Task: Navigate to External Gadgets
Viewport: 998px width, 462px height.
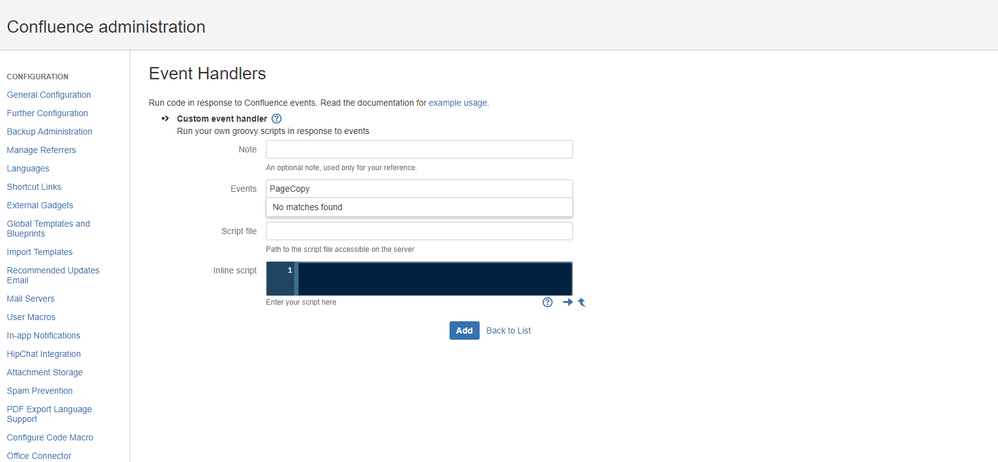Action: [x=39, y=206]
